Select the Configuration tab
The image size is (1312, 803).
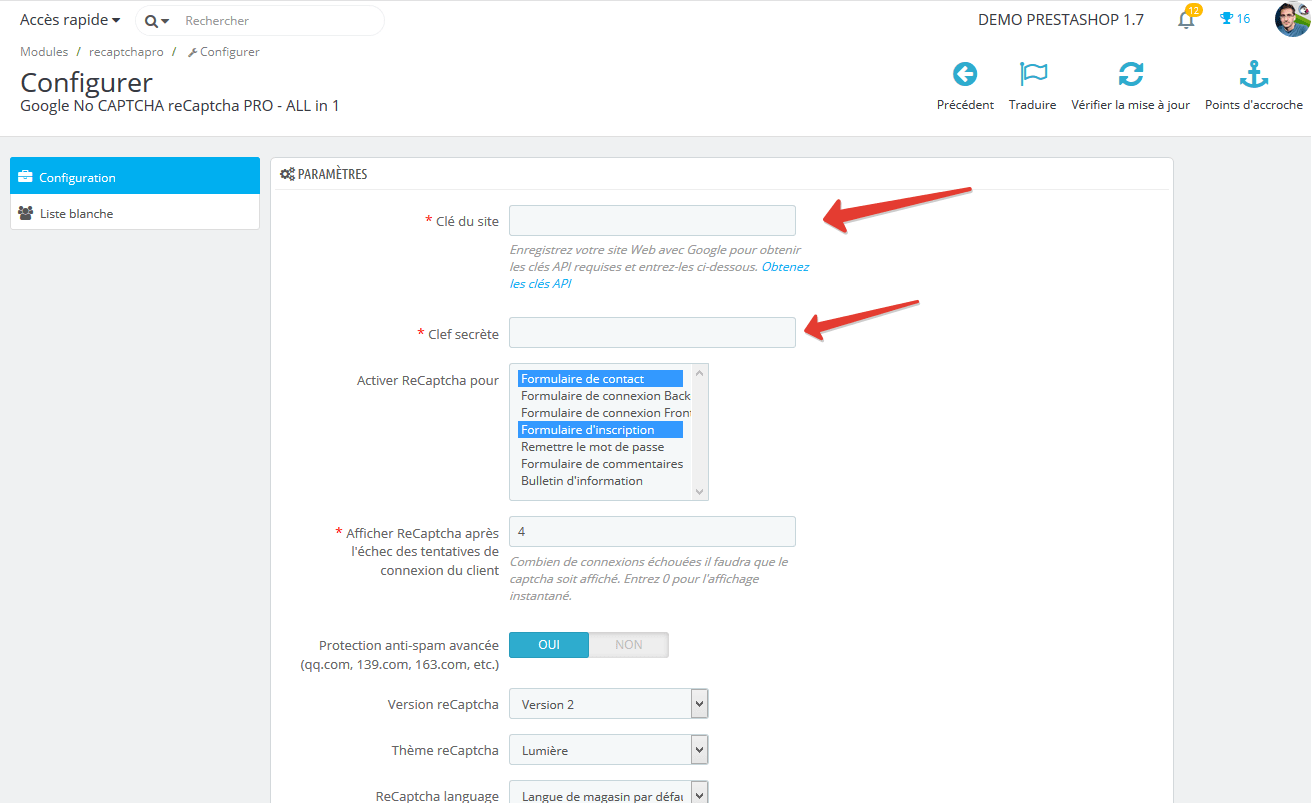pos(135,177)
